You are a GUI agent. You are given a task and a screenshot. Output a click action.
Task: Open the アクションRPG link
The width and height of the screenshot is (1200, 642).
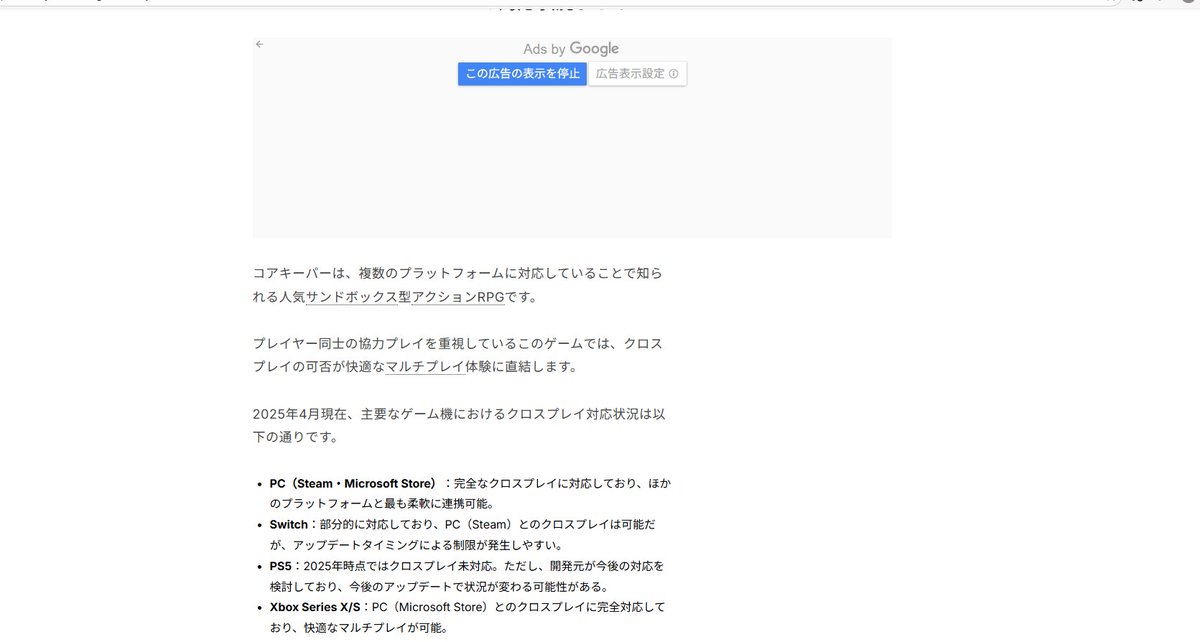click(x=458, y=297)
